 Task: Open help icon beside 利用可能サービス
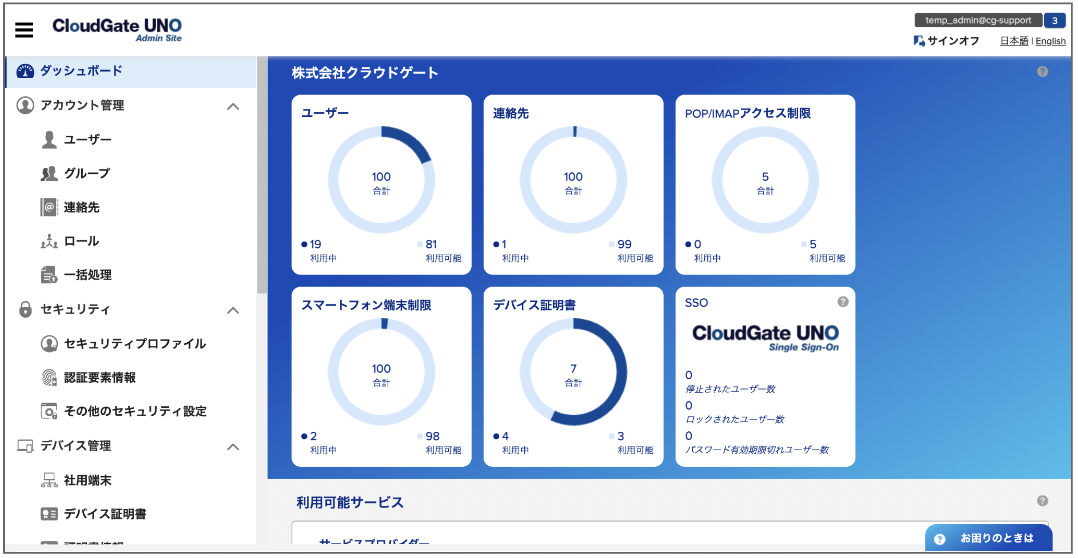click(x=1042, y=501)
